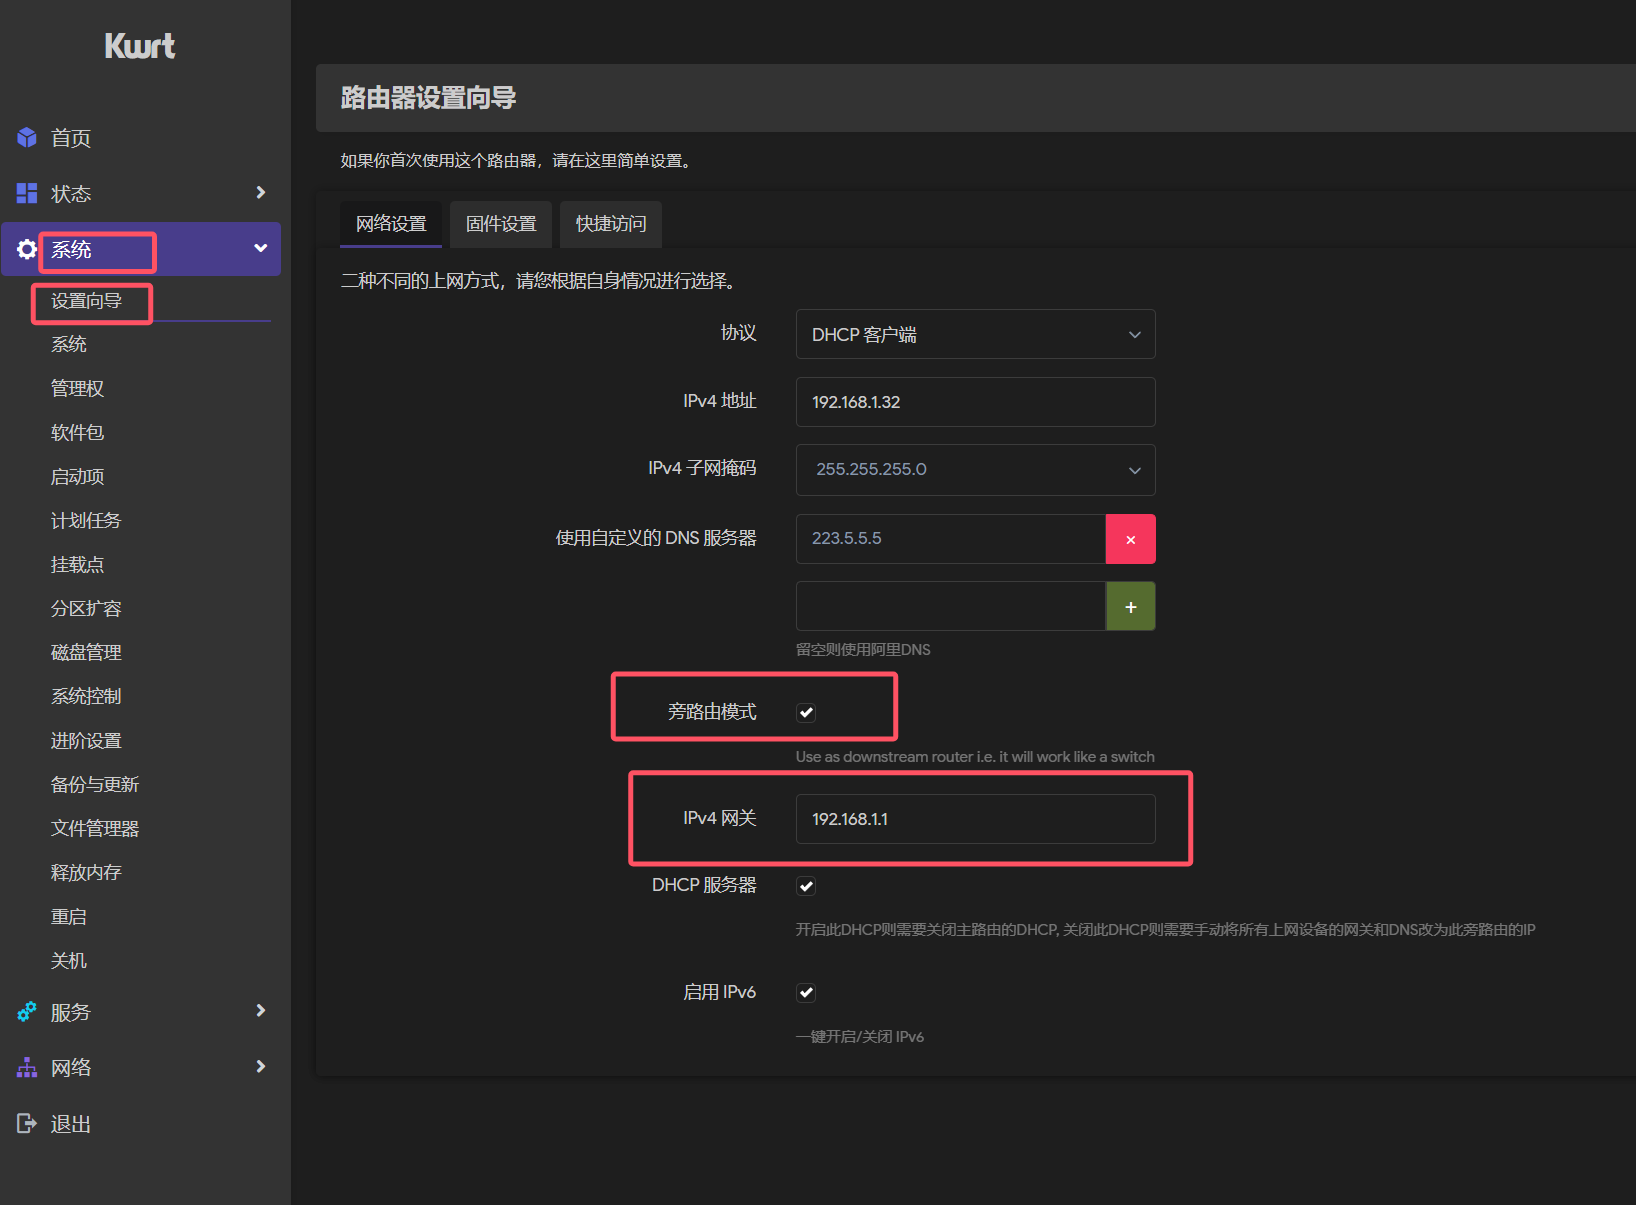Viewport: 1636px width, 1205px height.
Task: Open the 协议 protocol dropdown
Action: tap(975, 334)
